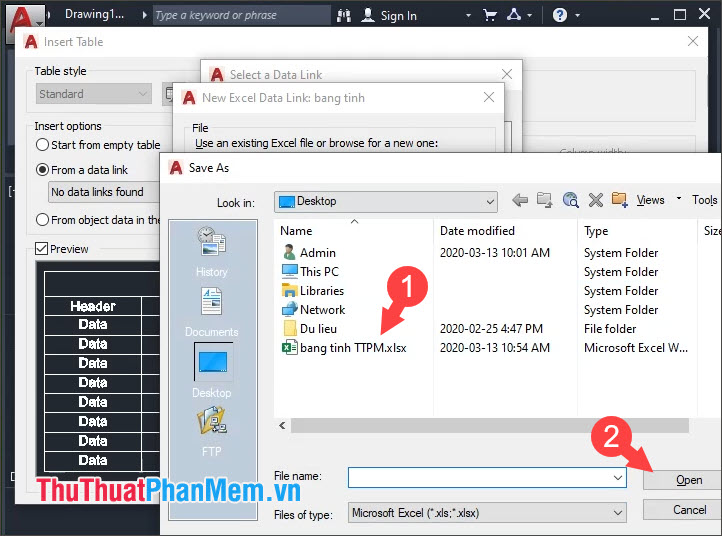722x536 pixels.
Task: Sort by the Name column header
Action: click(296, 231)
